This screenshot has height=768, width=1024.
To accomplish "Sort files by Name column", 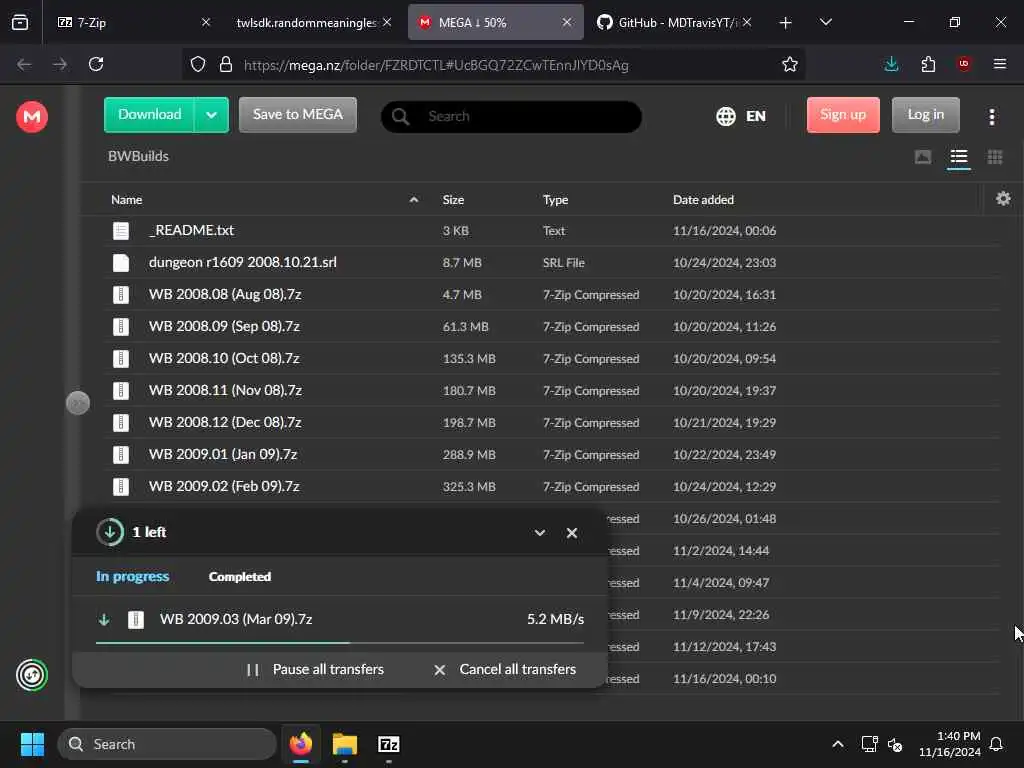I will (x=127, y=200).
